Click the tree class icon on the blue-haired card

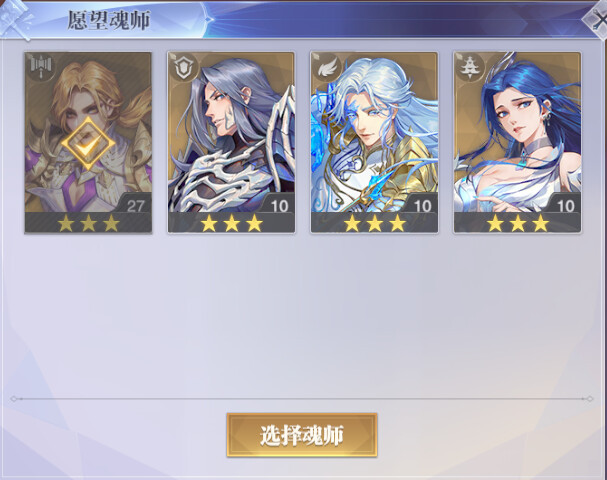click(x=469, y=67)
